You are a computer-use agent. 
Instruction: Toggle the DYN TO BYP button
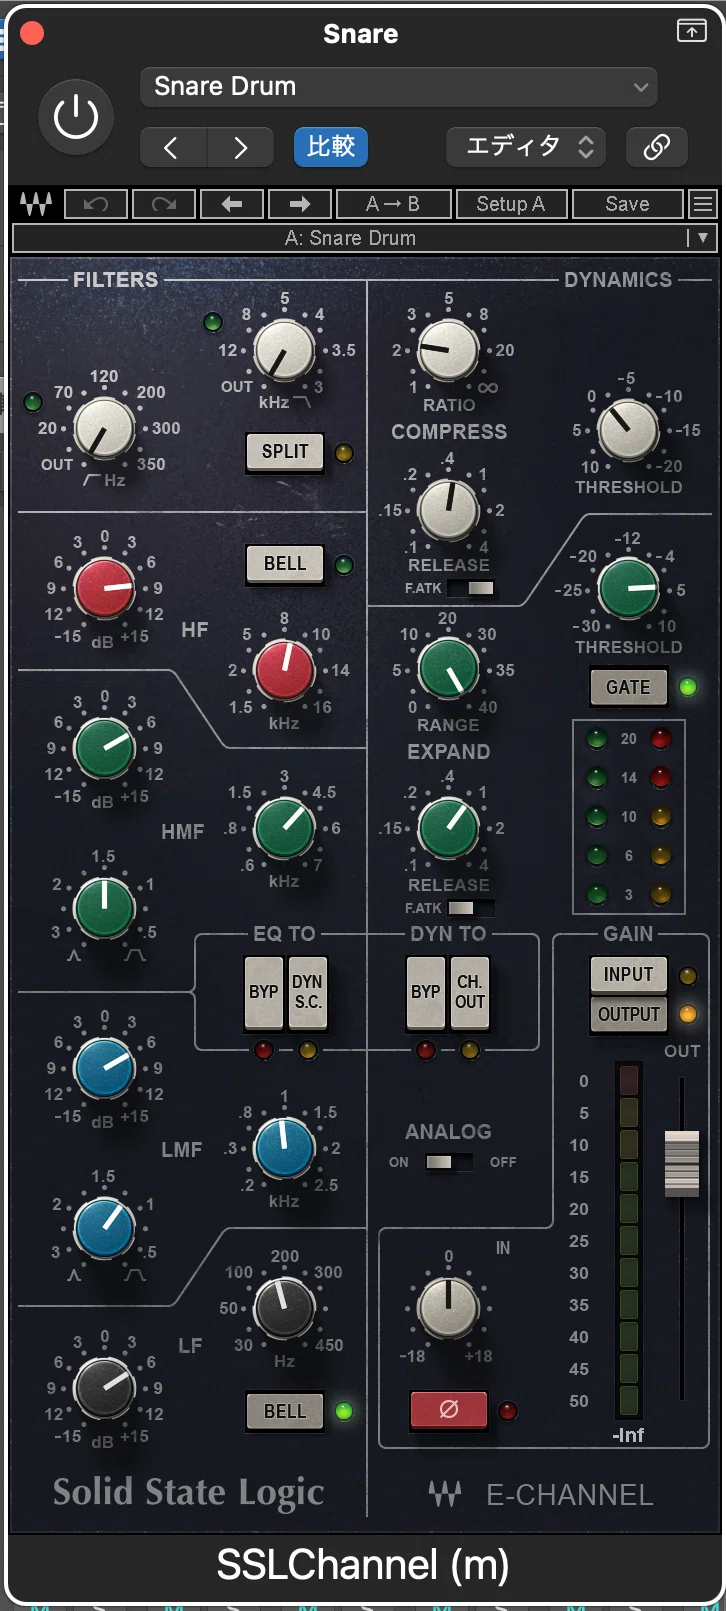(426, 992)
